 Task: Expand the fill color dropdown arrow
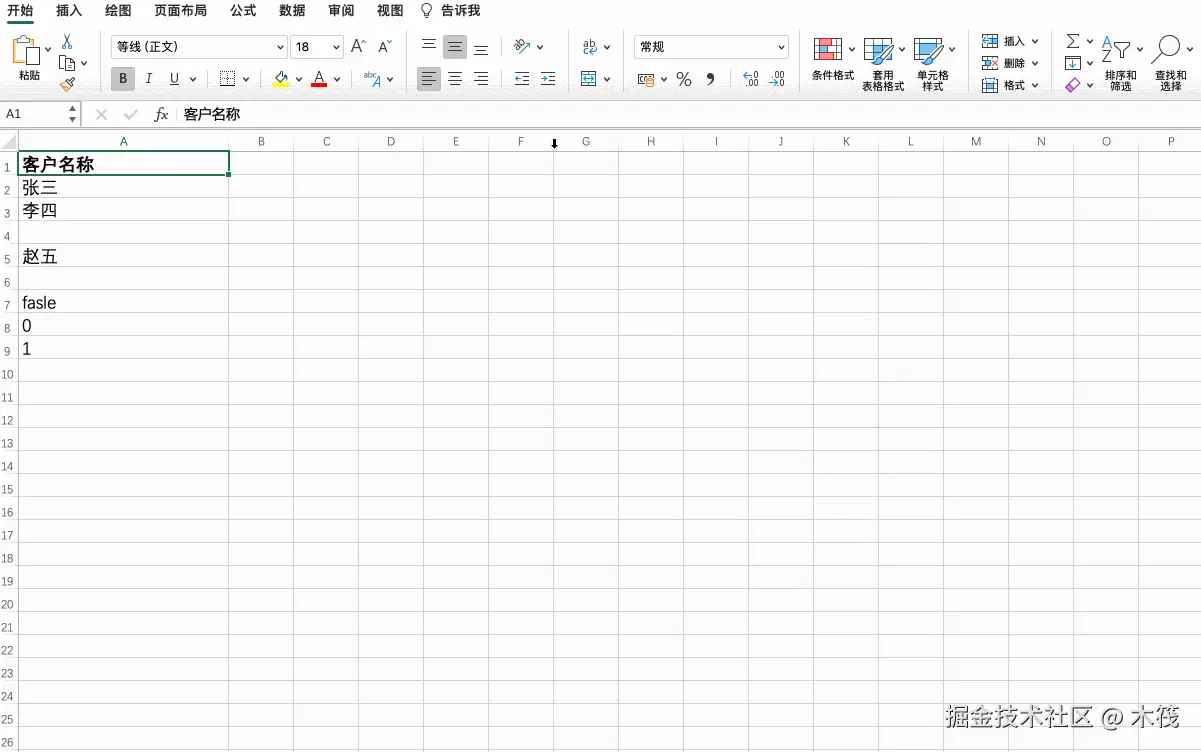pos(299,79)
